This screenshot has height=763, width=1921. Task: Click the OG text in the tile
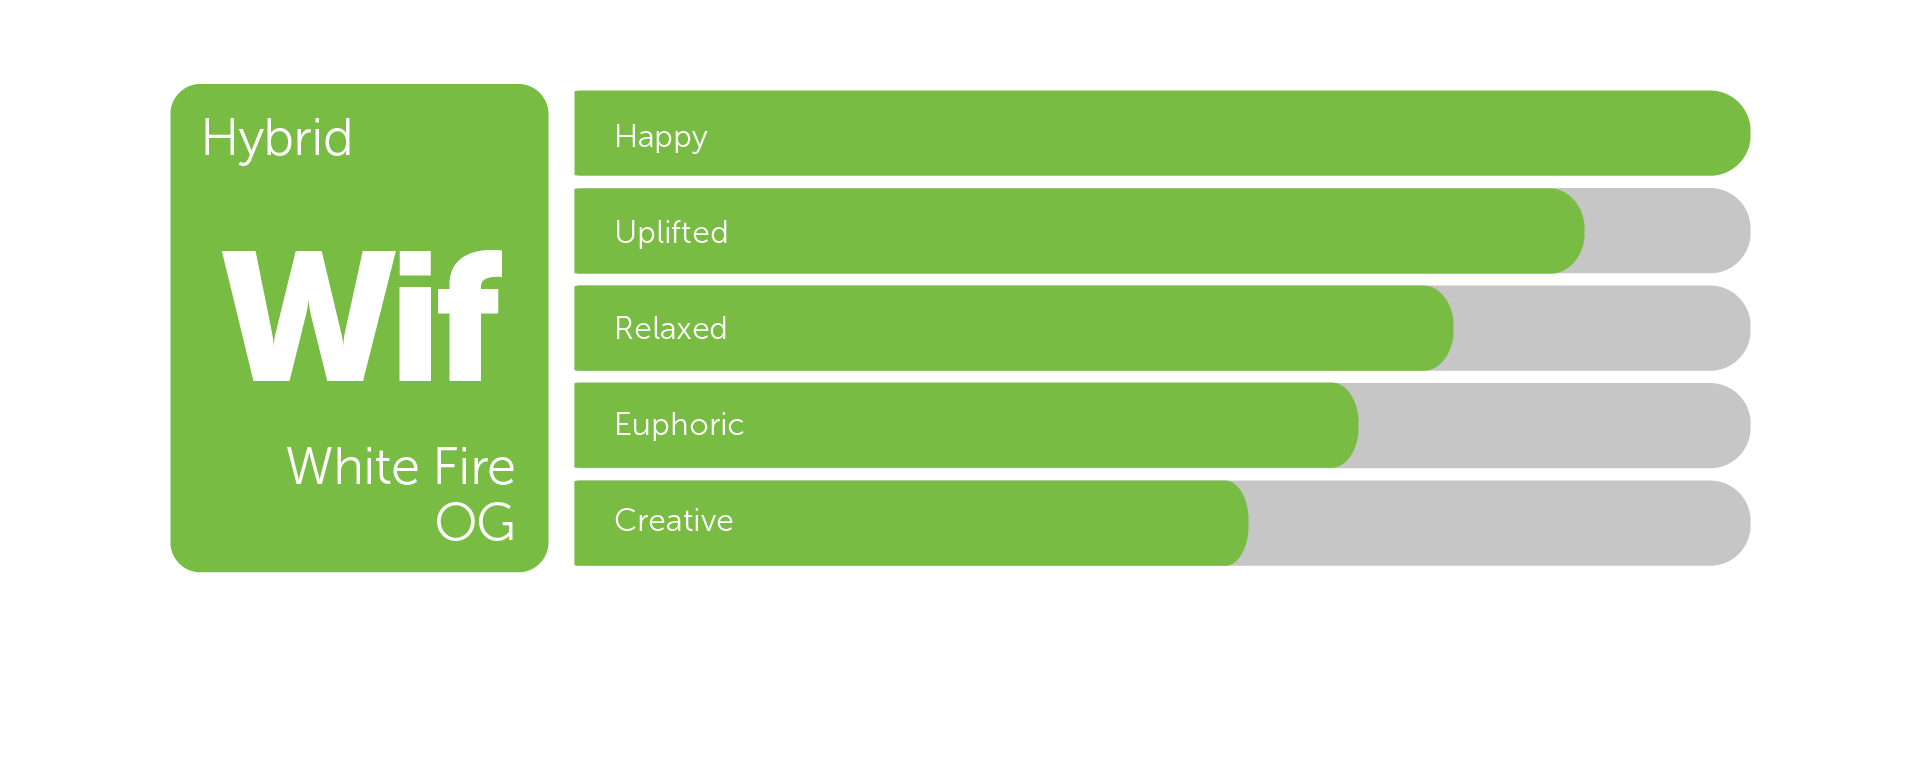[x=475, y=522]
